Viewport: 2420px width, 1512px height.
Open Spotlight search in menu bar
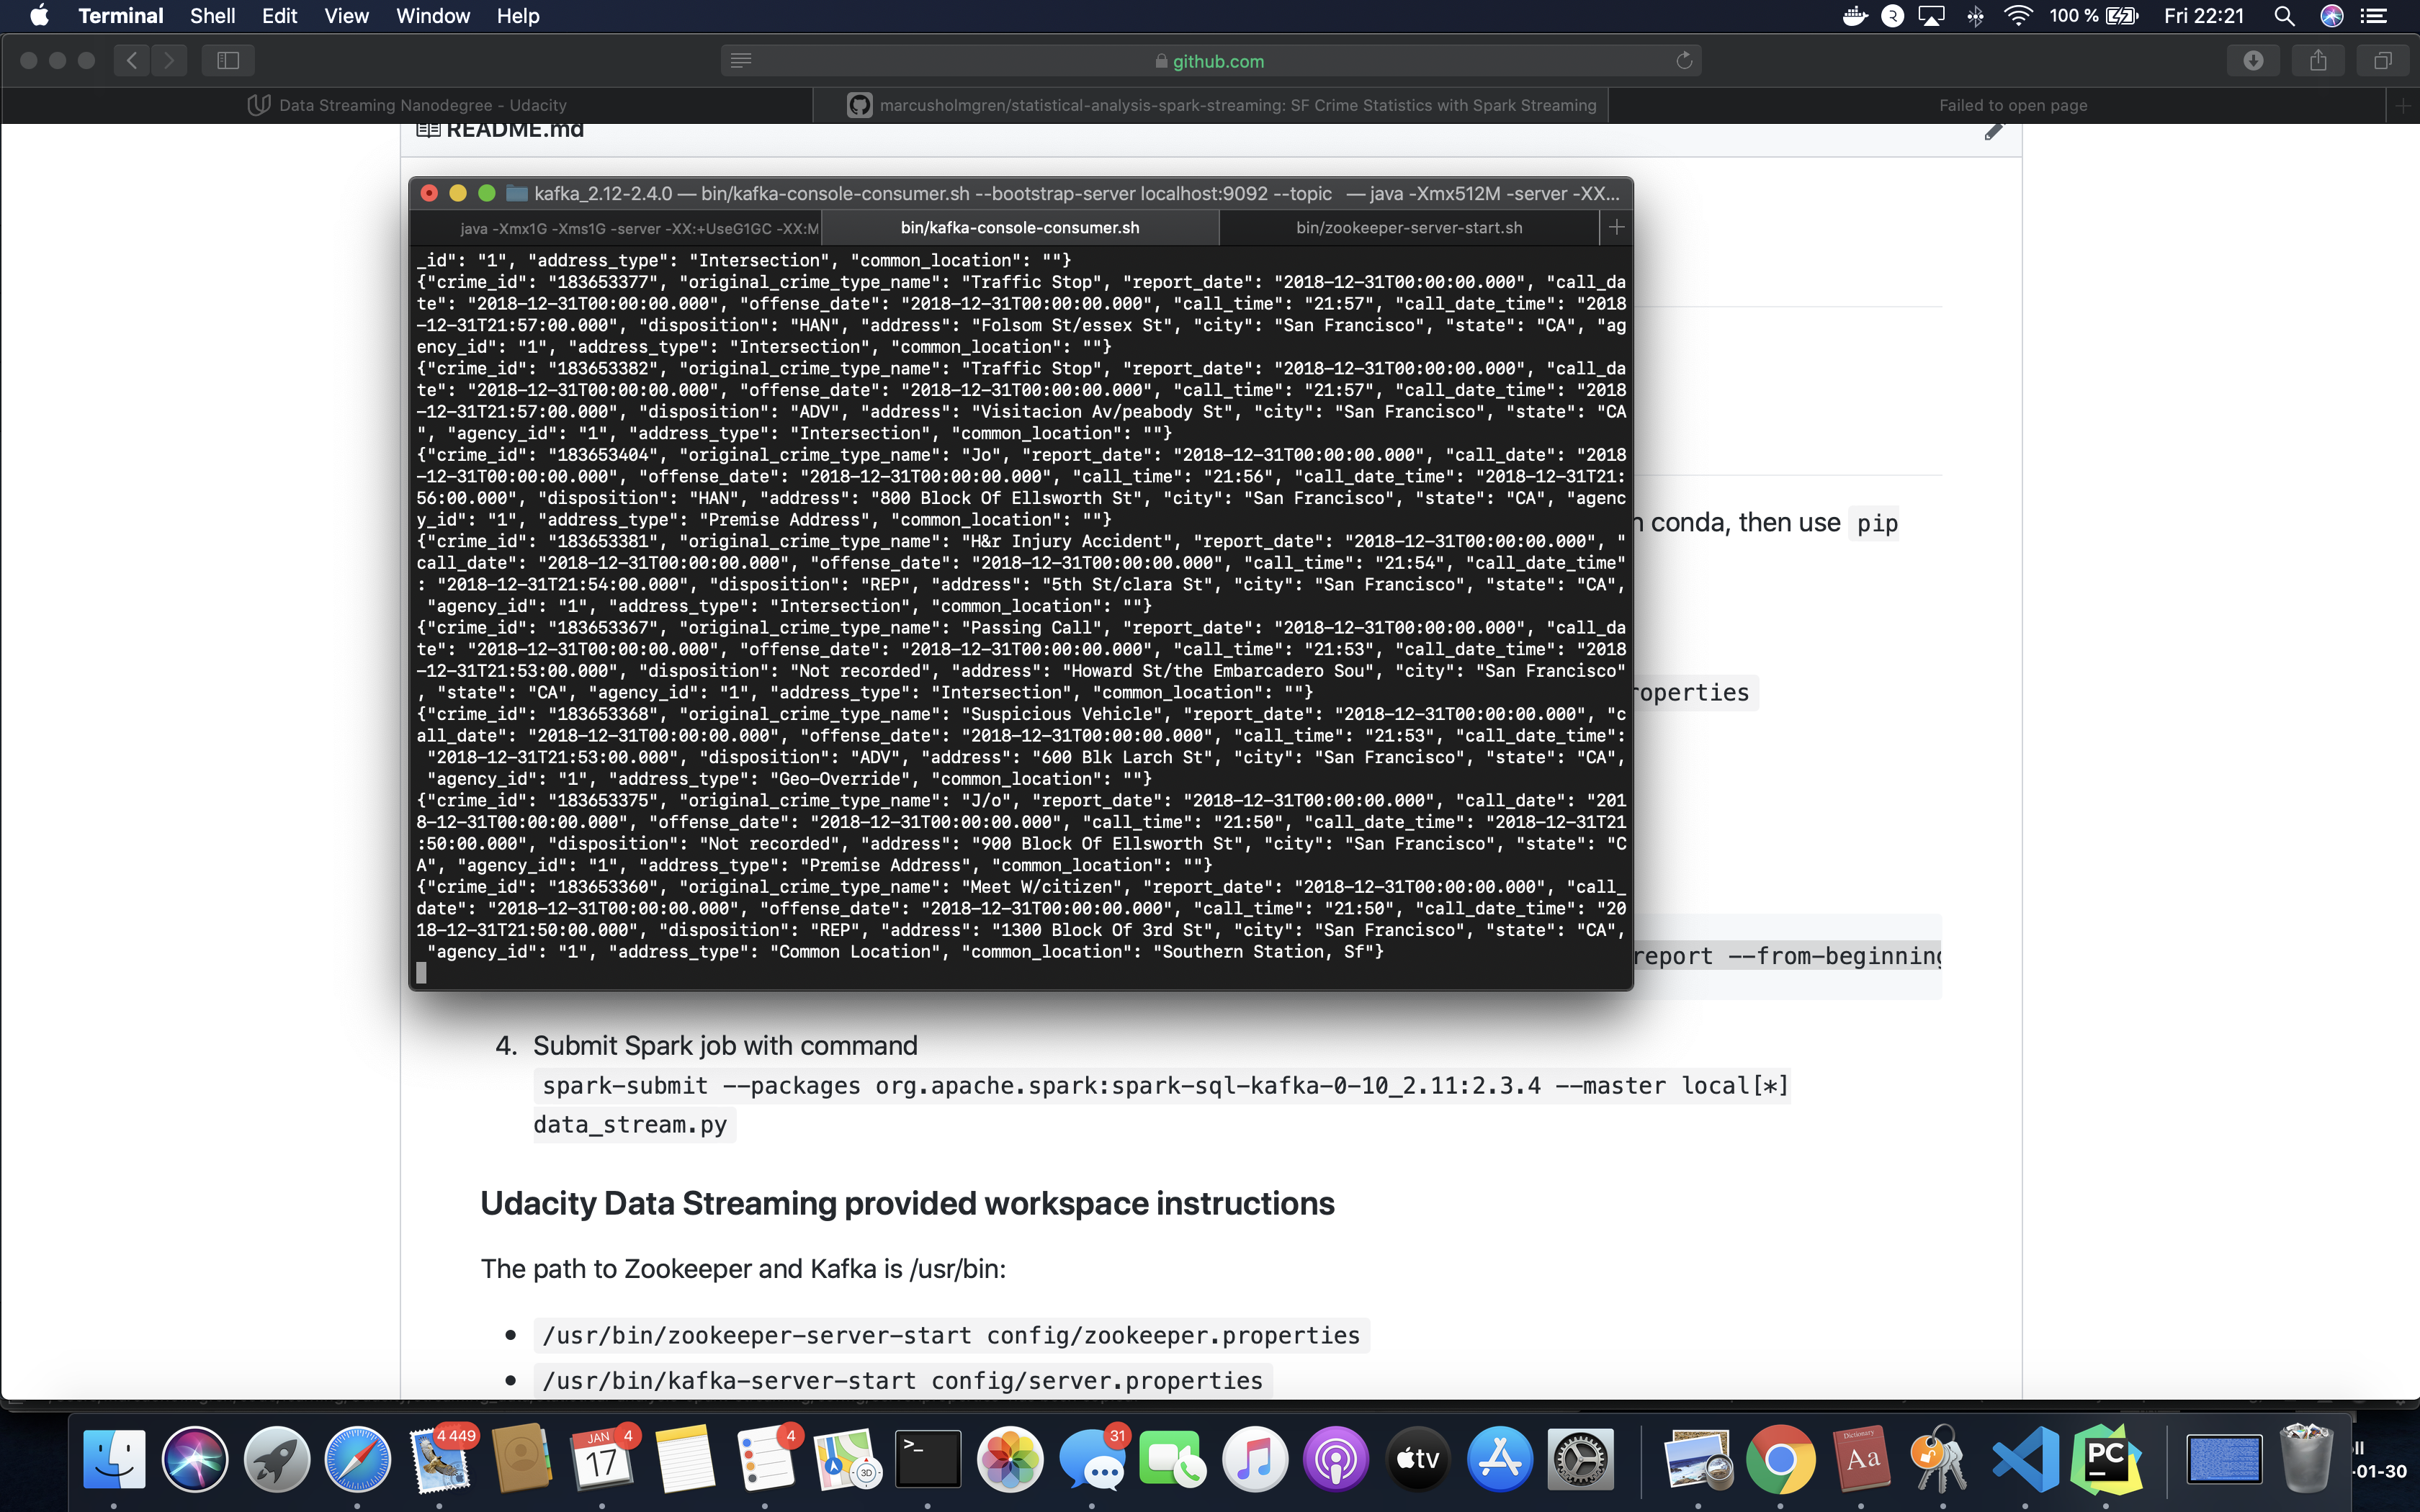pos(2284,16)
